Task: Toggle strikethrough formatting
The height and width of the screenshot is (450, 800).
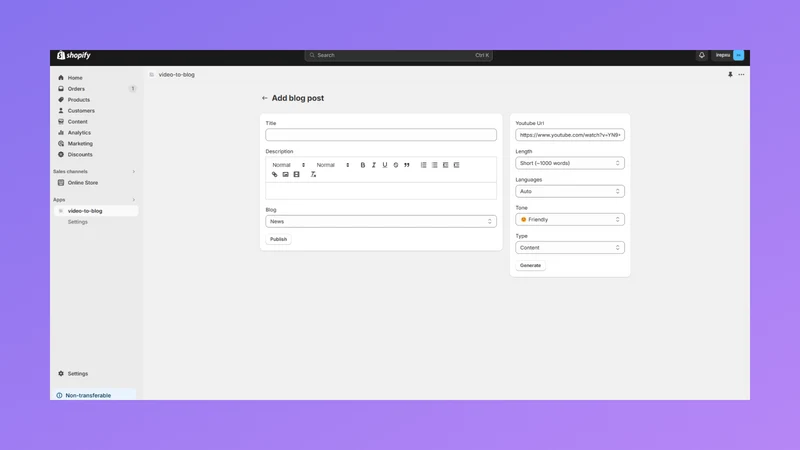Action: point(396,165)
